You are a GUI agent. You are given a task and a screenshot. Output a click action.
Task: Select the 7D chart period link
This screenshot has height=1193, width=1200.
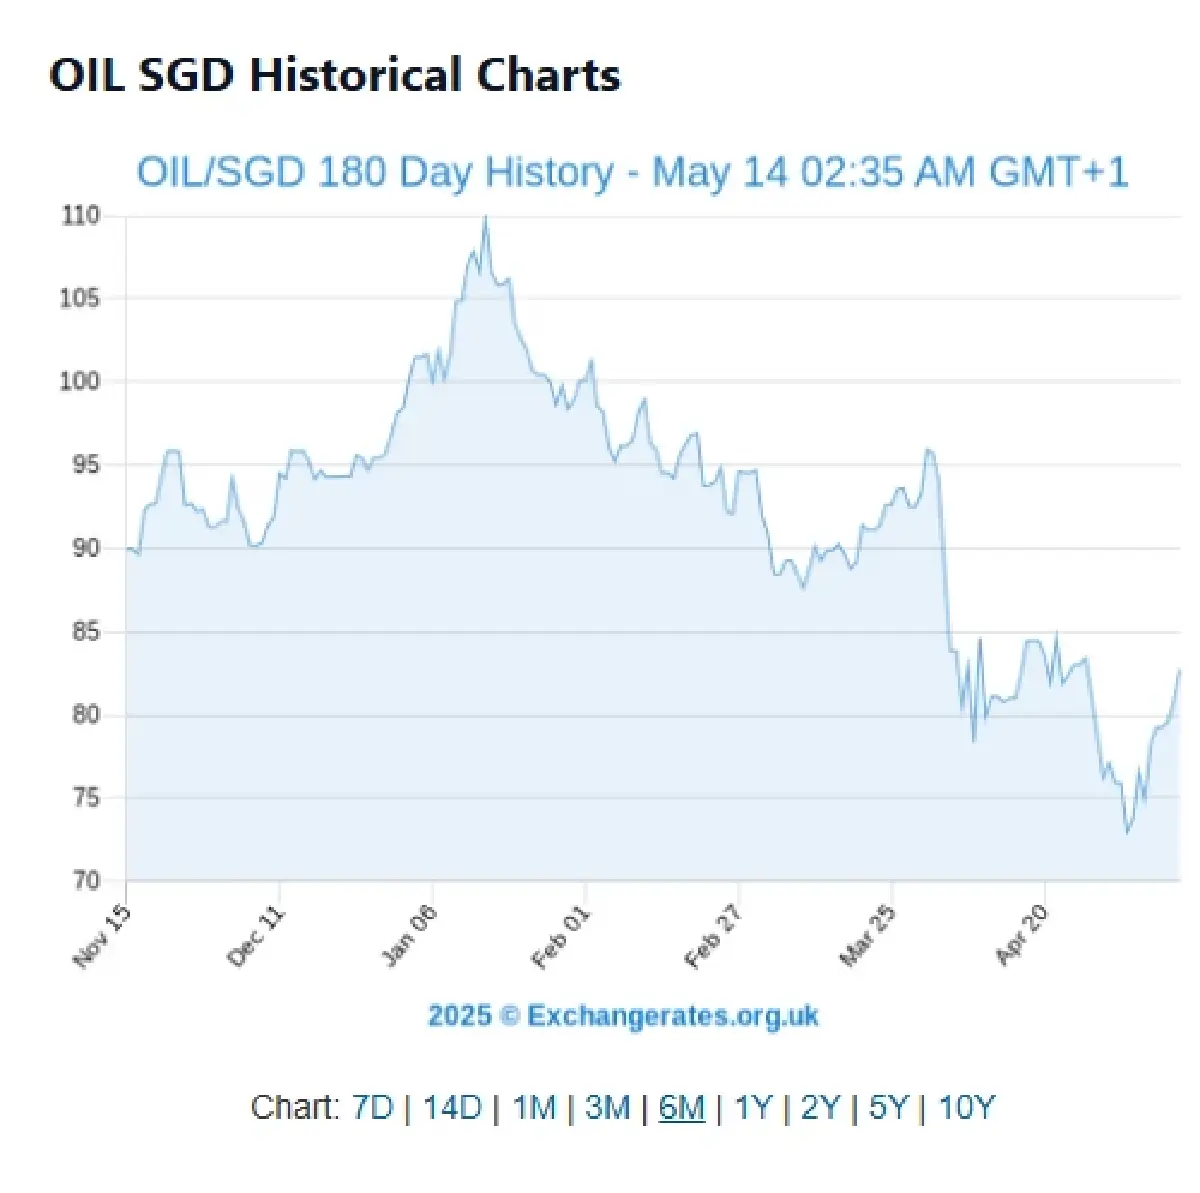pyautogui.click(x=372, y=1108)
